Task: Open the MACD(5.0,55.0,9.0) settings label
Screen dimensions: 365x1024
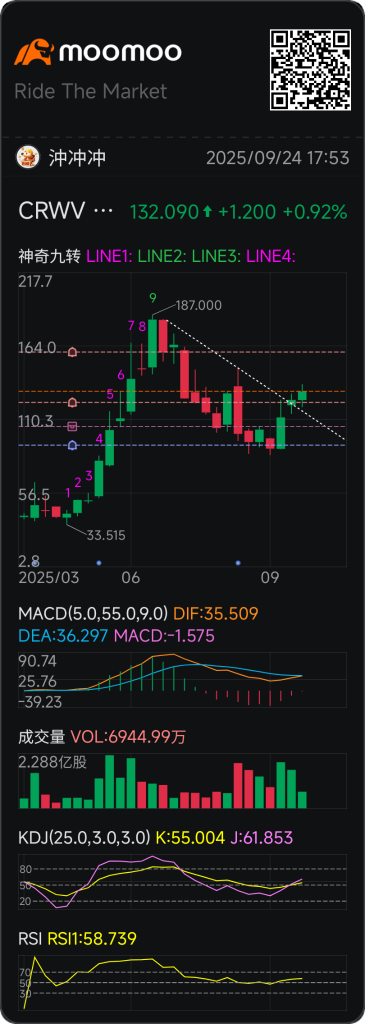Action: (93, 613)
